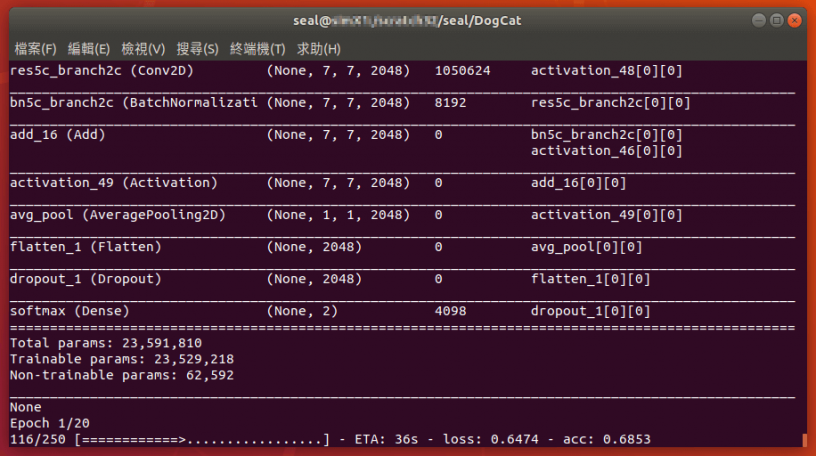Open the 檔案(F) menu

[x=35, y=49]
